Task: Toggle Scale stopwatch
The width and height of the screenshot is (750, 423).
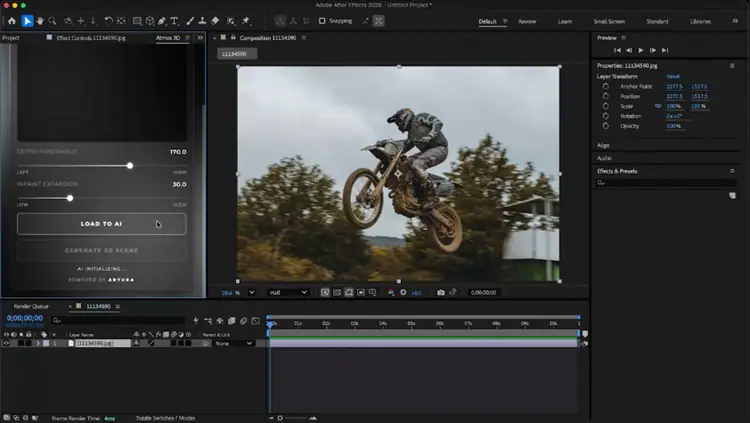Action: coord(606,106)
